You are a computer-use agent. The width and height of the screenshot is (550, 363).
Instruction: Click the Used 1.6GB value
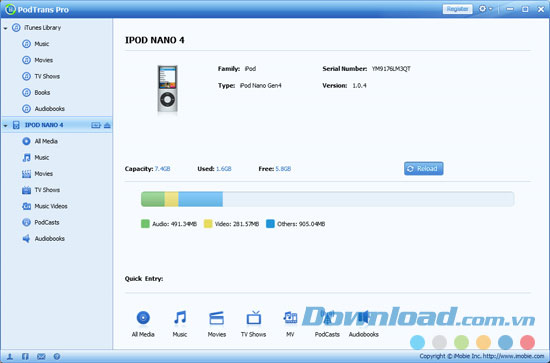[224, 169]
